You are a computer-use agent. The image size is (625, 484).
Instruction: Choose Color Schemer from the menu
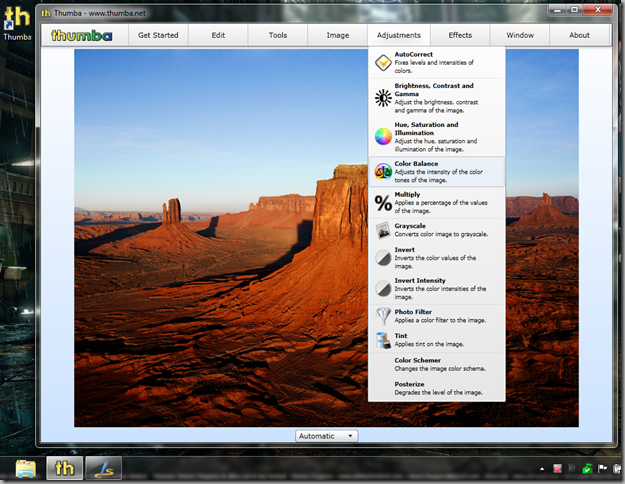coord(417,360)
